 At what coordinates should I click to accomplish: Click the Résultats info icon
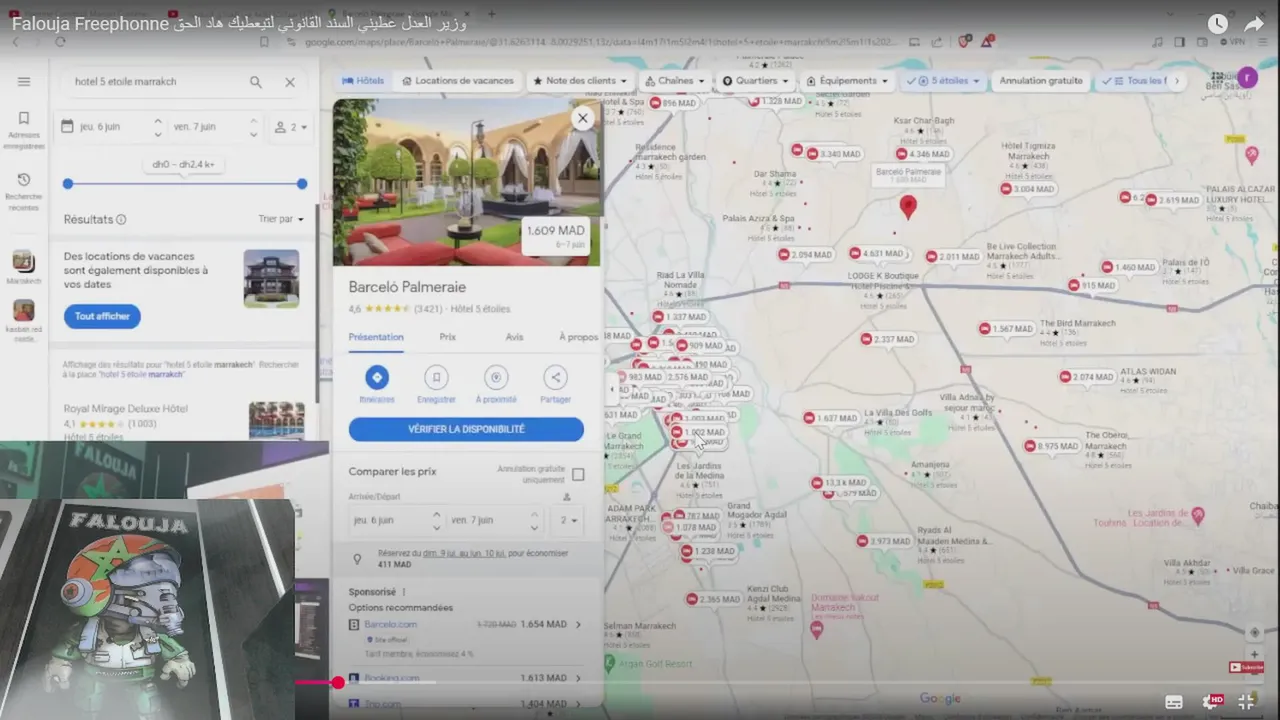[x=121, y=220]
